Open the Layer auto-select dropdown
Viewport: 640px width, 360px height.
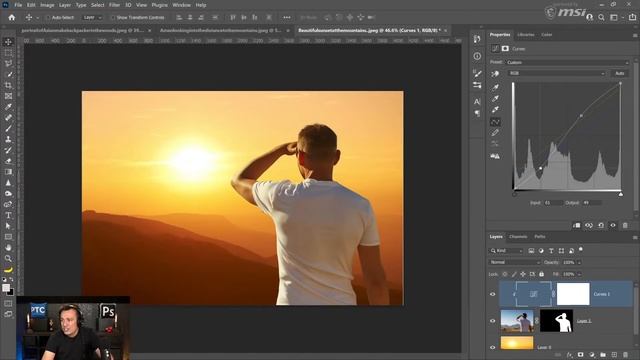pyautogui.click(x=92, y=18)
